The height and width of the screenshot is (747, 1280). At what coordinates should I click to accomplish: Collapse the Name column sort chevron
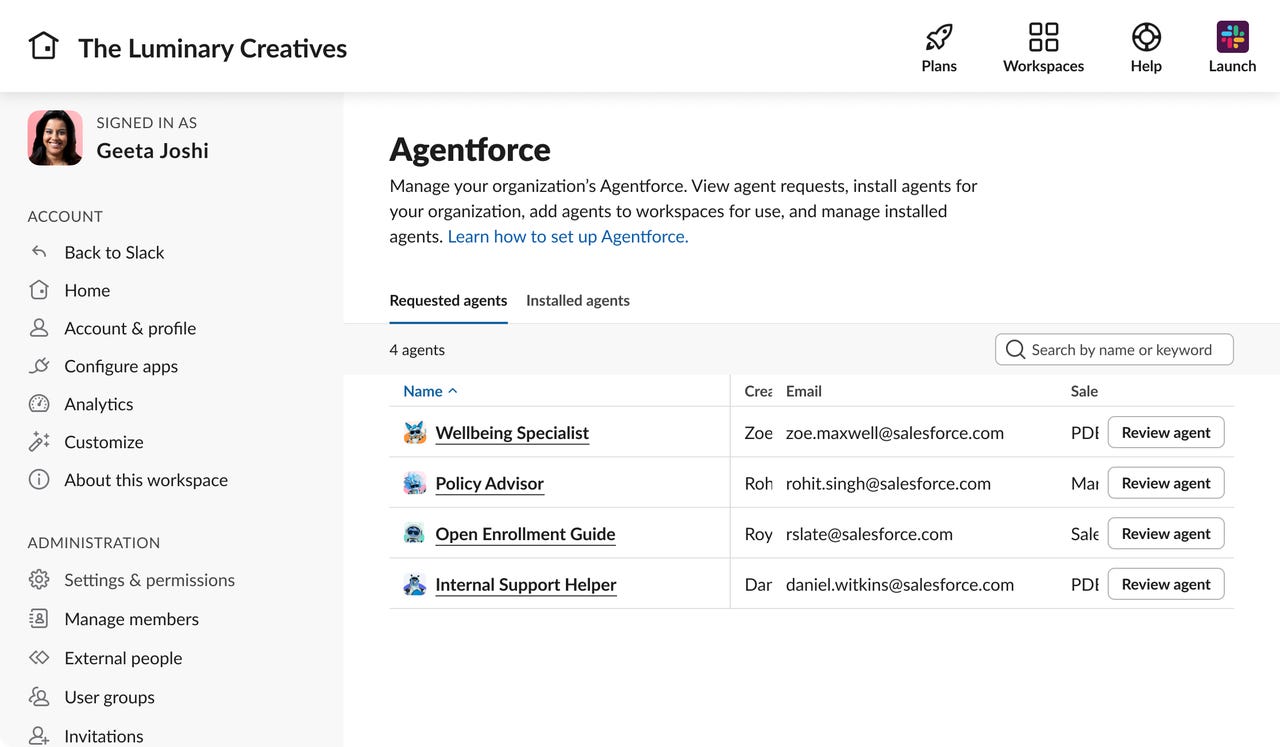tap(452, 390)
